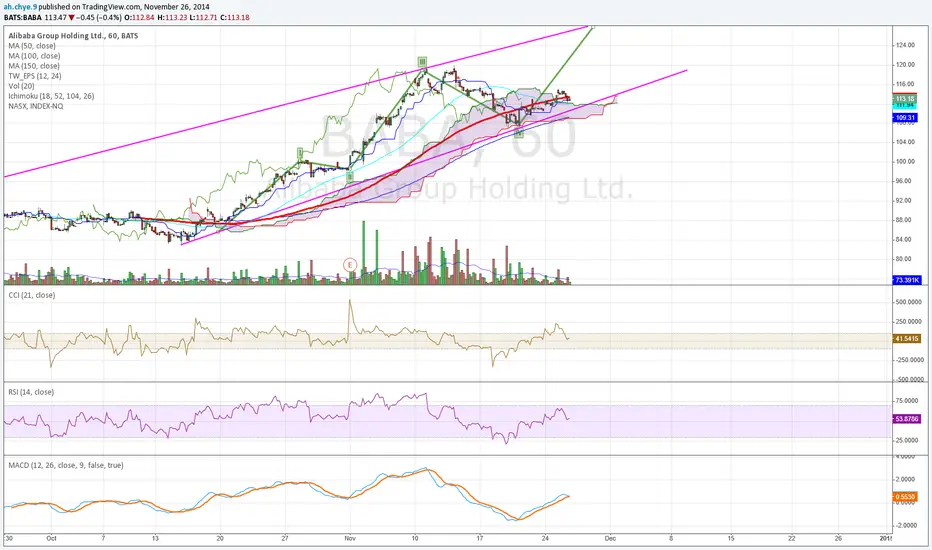Click the 250.0000 CCI scale label
The width and height of the screenshot is (932, 550).
coord(909,322)
